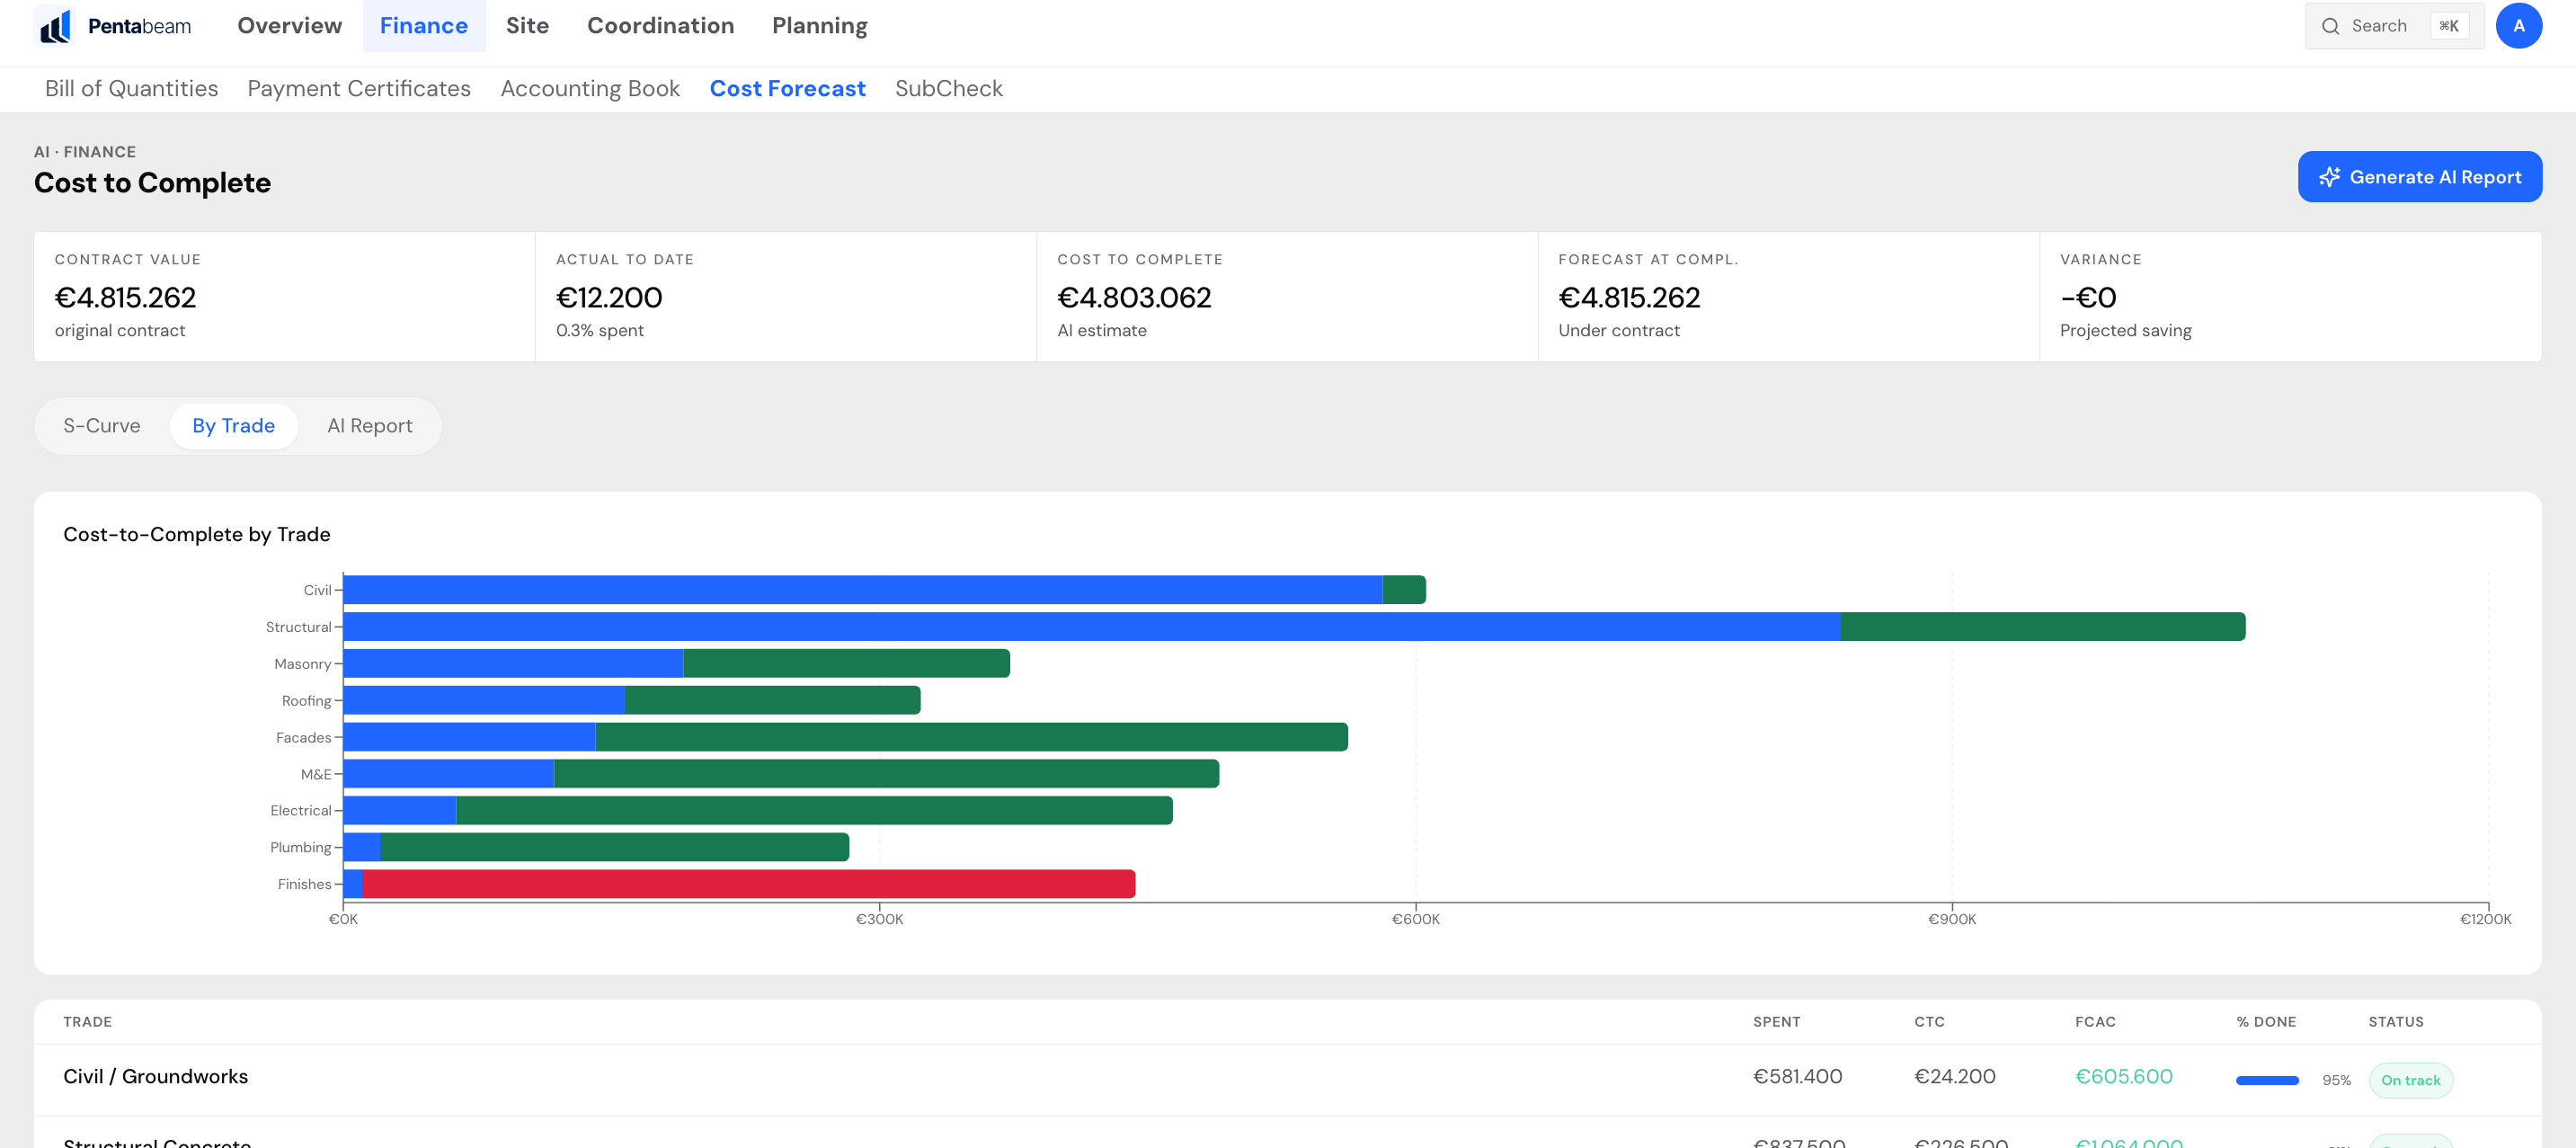Image resolution: width=2576 pixels, height=1148 pixels.
Task: Click the Pentabeam logo icon
Action: 55,26
